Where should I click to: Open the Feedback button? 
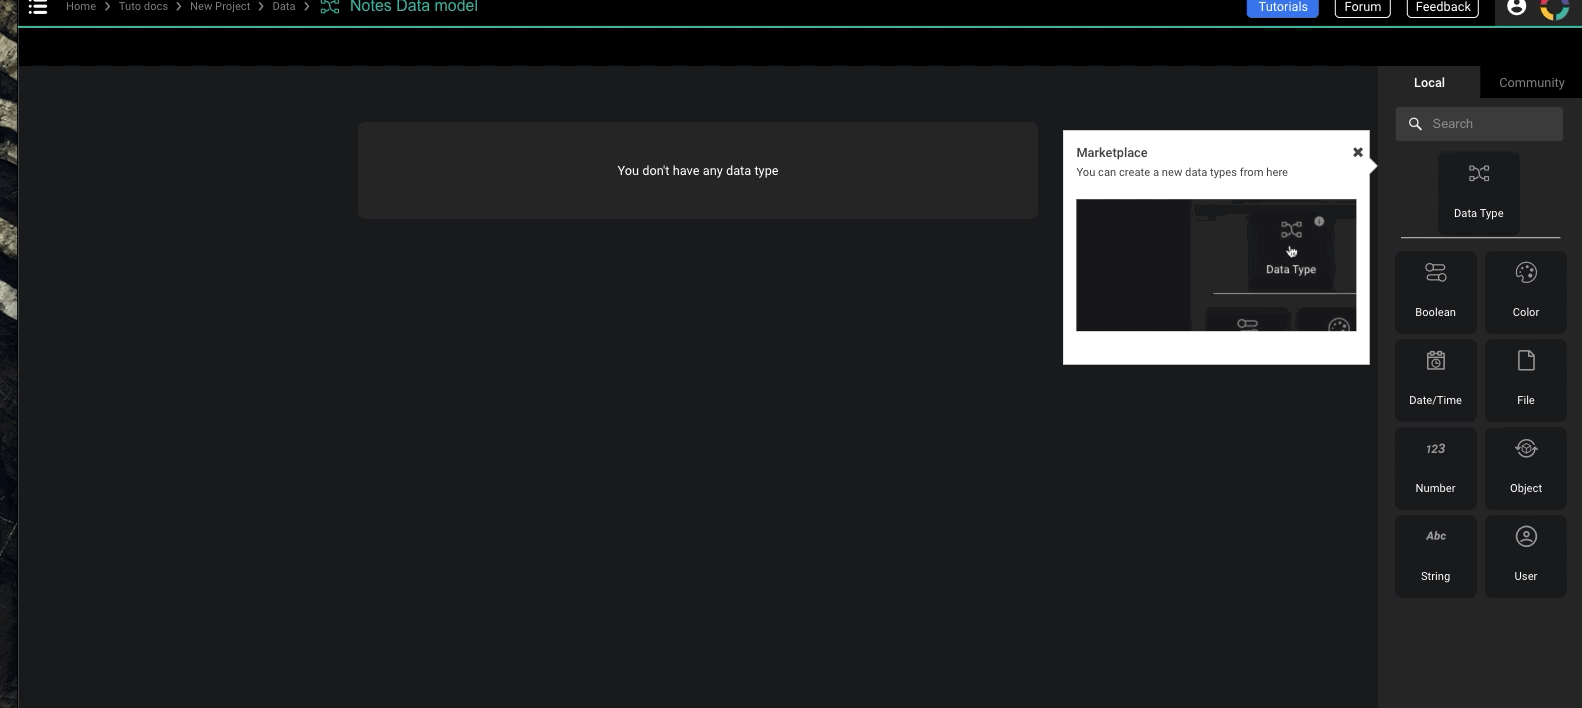pos(1442,8)
